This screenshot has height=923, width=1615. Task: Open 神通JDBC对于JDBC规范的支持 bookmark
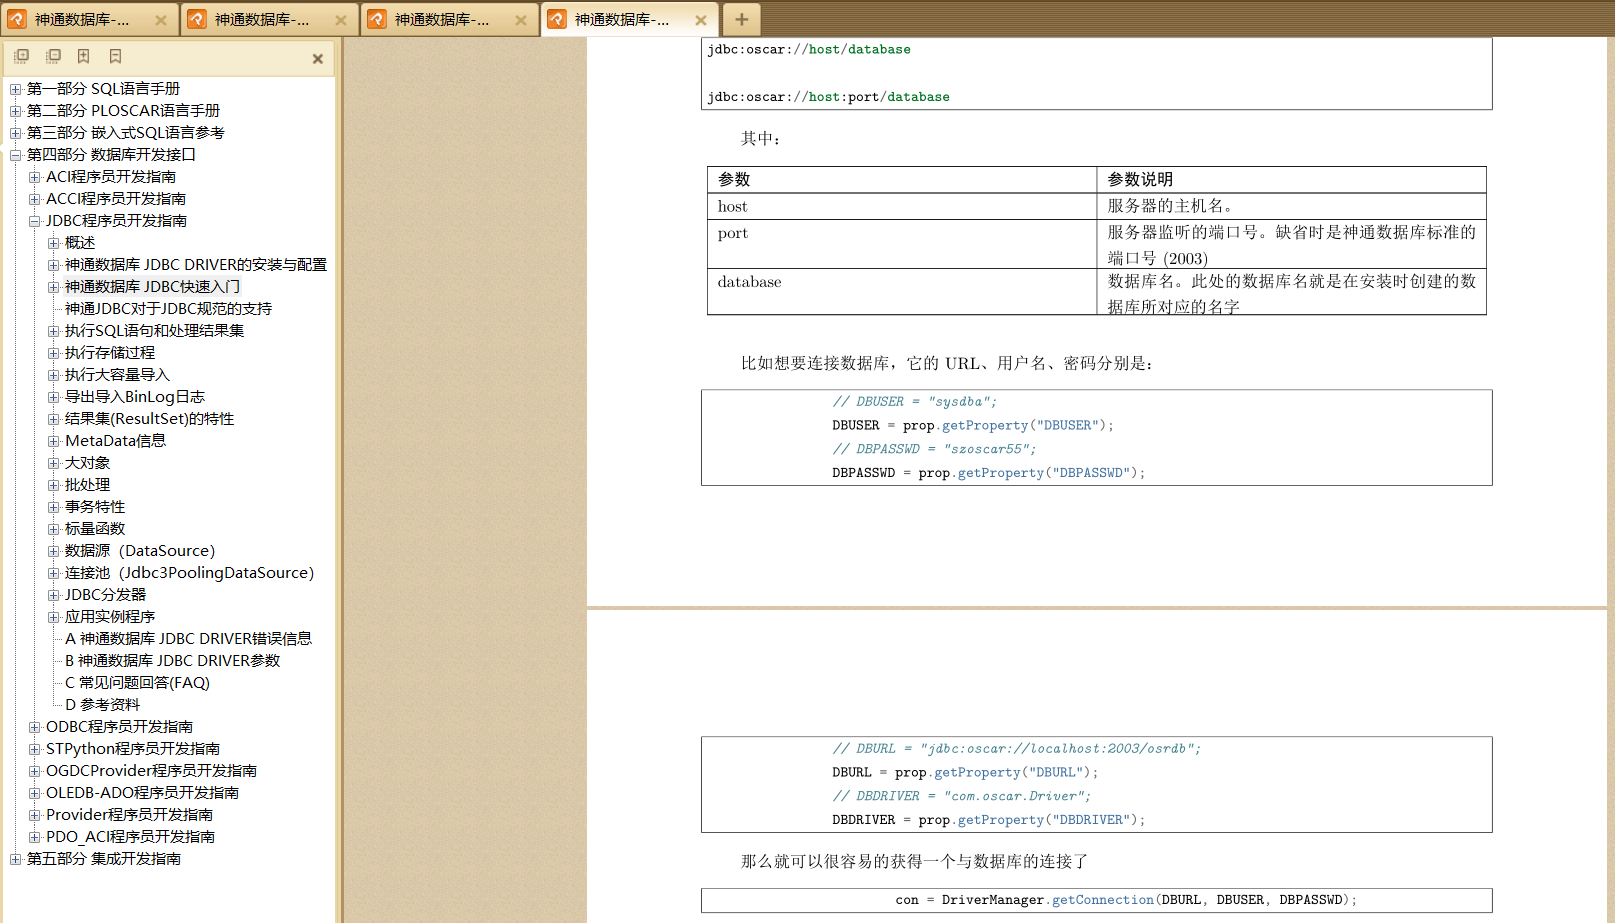[168, 309]
